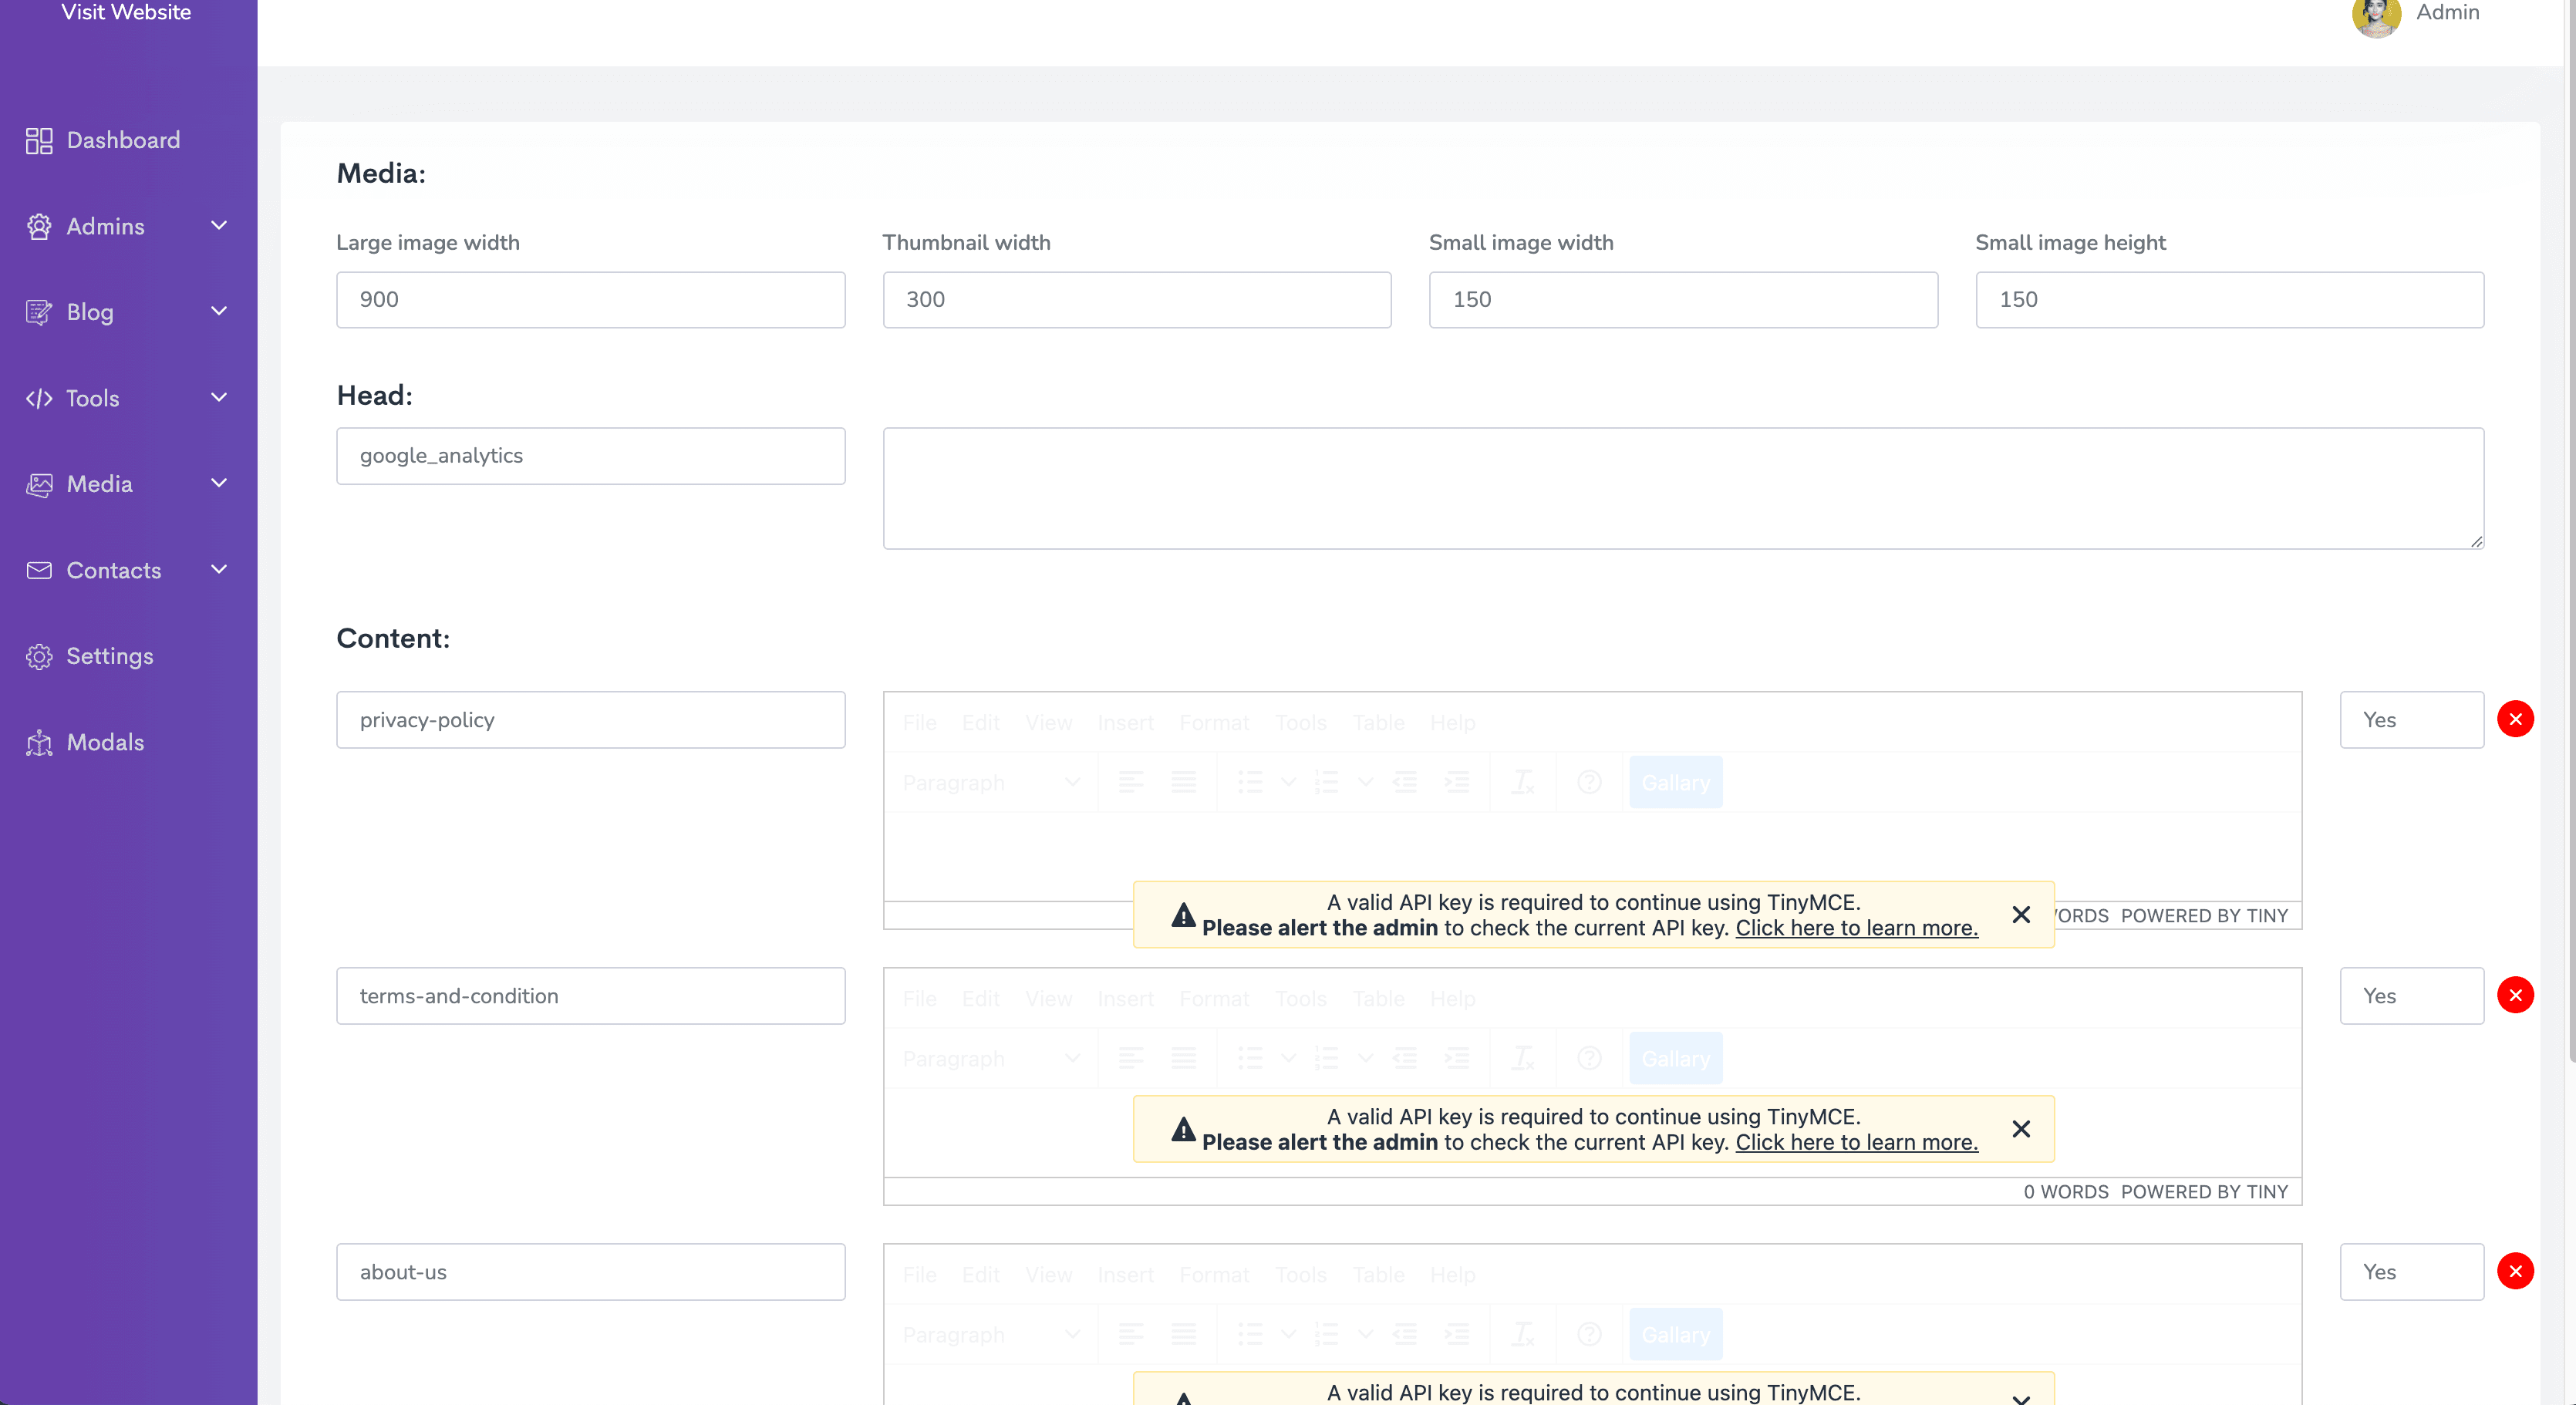Open Settings in the sidebar
This screenshot has width=2576, height=1405.
point(90,656)
